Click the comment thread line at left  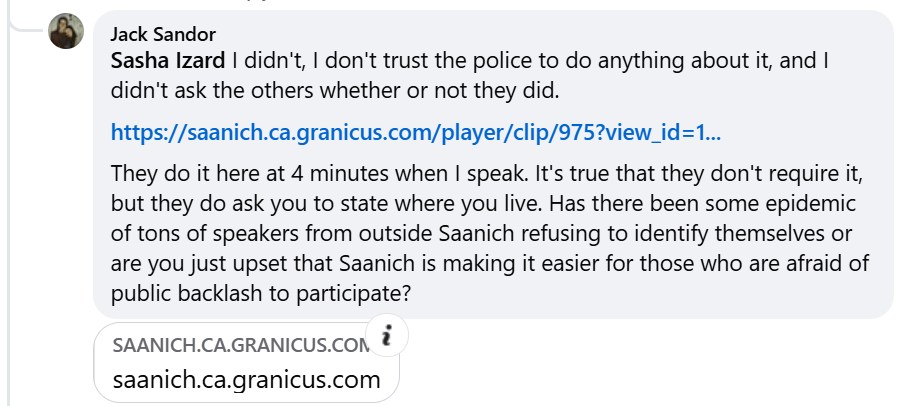pyautogui.click(x=10, y=200)
